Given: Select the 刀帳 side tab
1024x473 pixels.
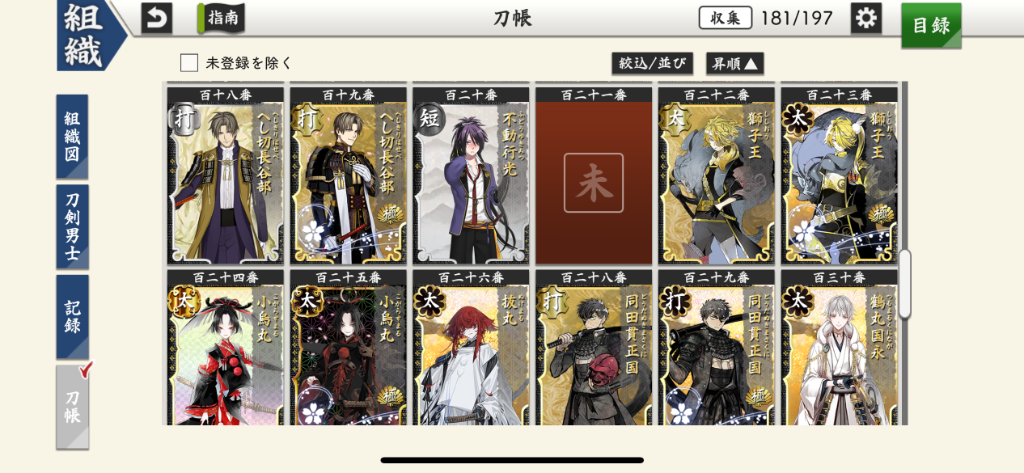Looking at the screenshot, I should pos(72,407).
